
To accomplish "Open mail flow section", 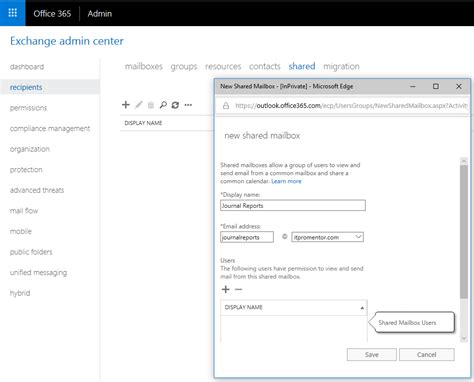I will point(24,211).
